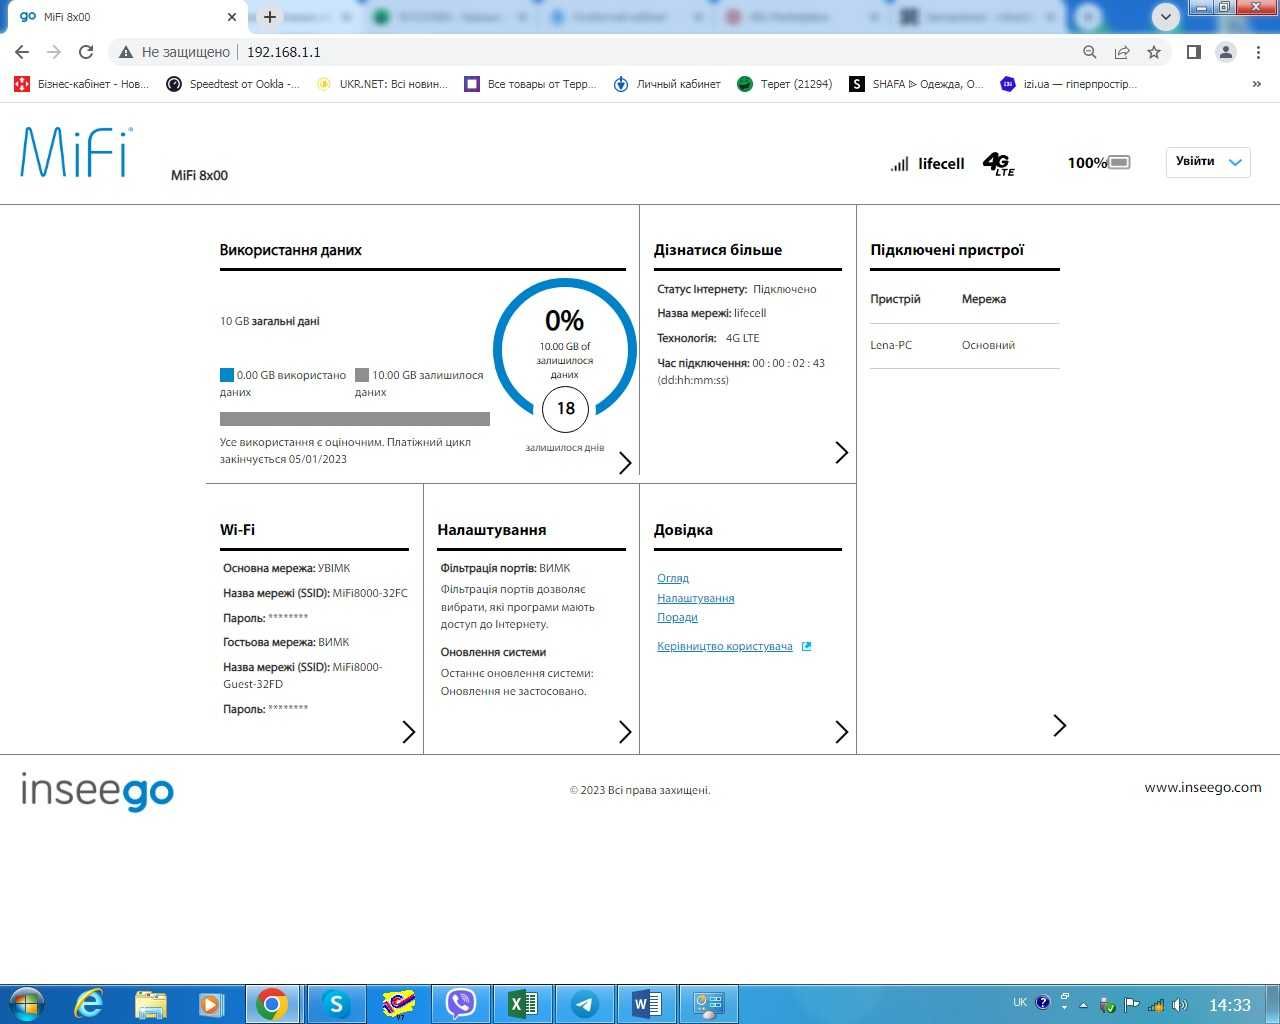Open the Chrome profile icon

point(1225,52)
